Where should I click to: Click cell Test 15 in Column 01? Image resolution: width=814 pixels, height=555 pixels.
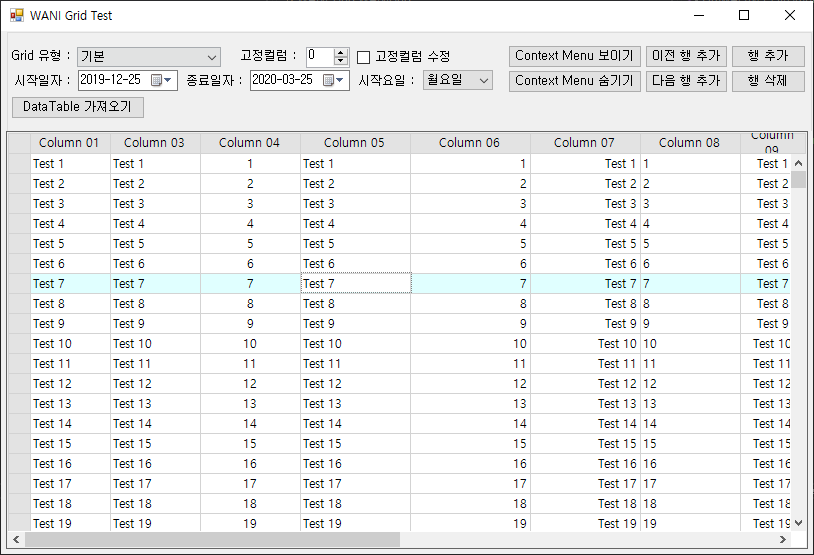tap(70, 443)
